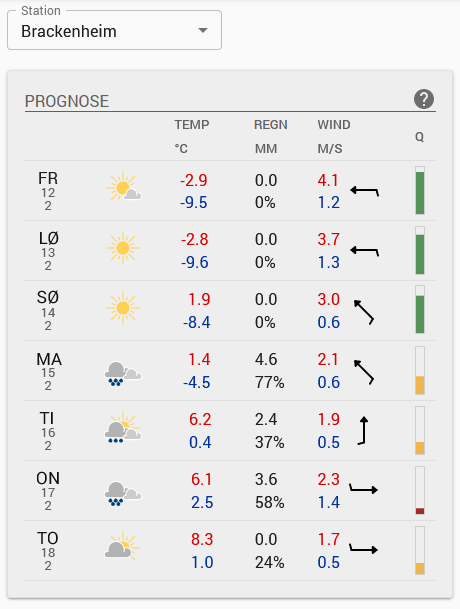Click Wednesday's wind arrow pointing right

click(363, 489)
